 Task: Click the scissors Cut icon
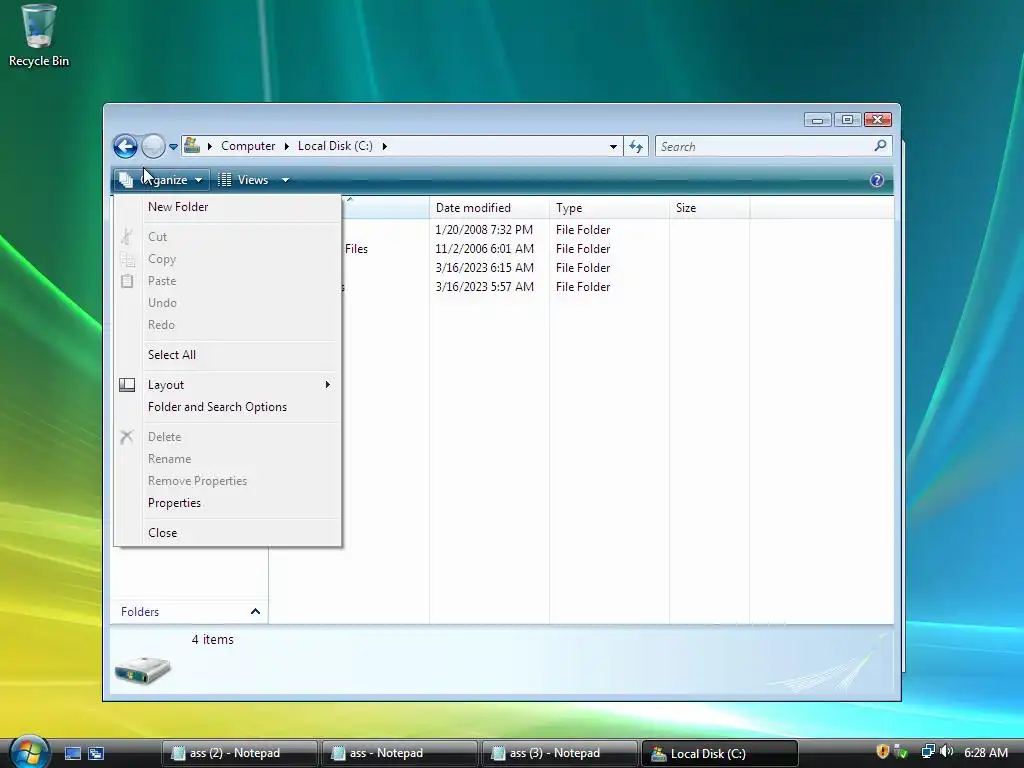(127, 236)
